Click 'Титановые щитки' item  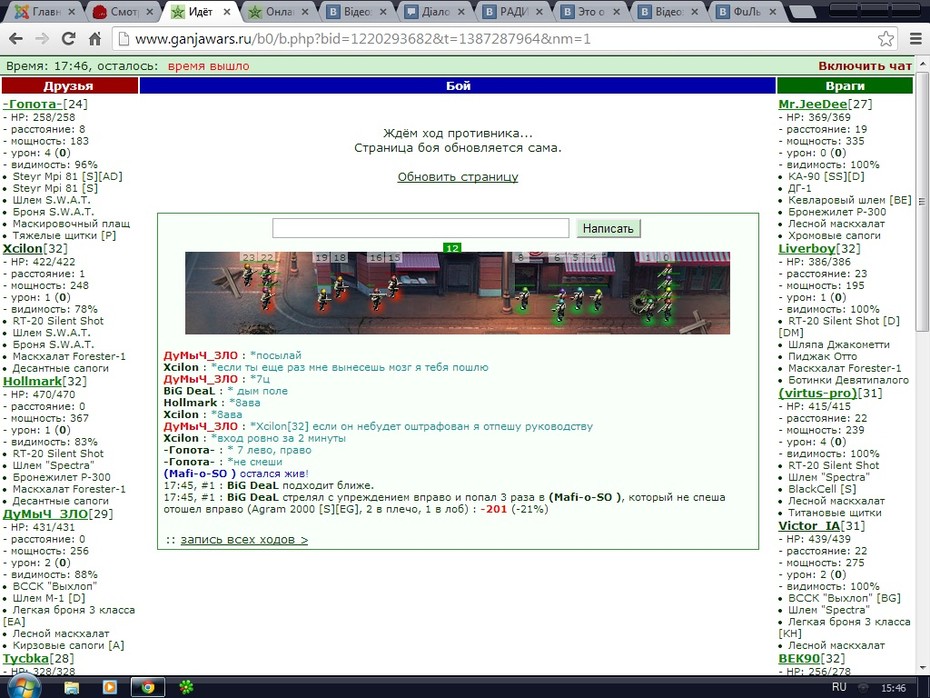(x=835, y=514)
